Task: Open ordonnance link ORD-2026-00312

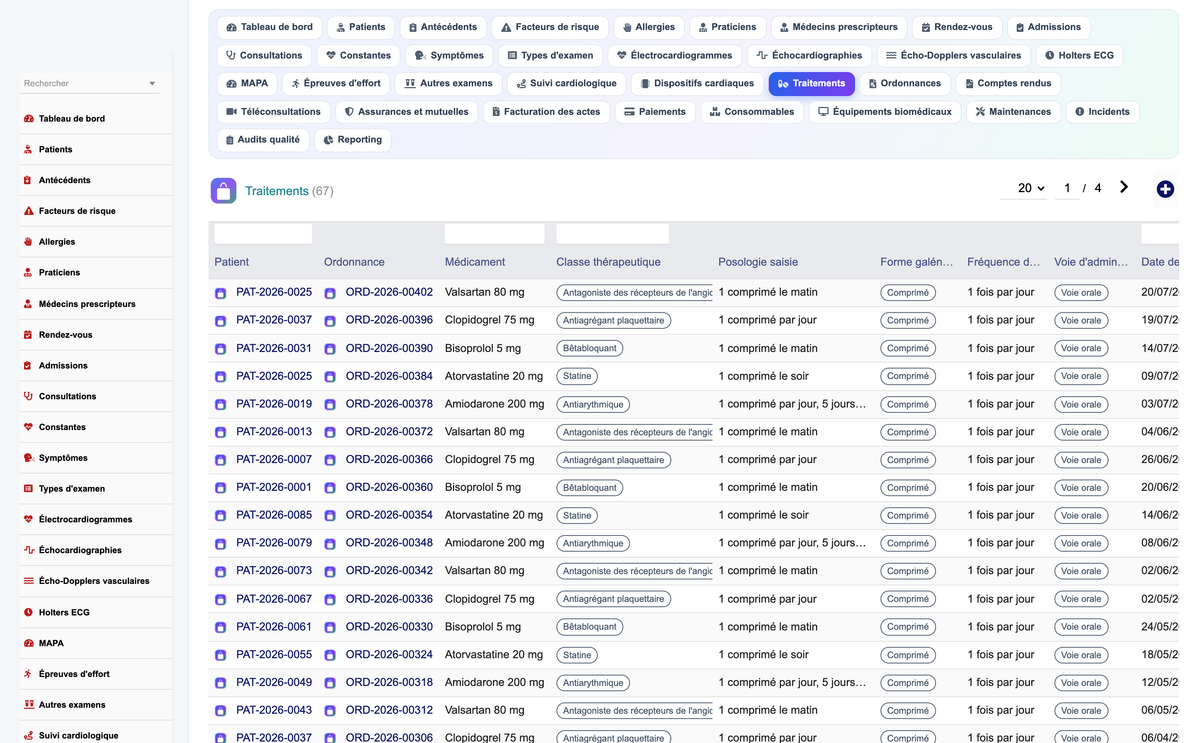Action: [389, 710]
